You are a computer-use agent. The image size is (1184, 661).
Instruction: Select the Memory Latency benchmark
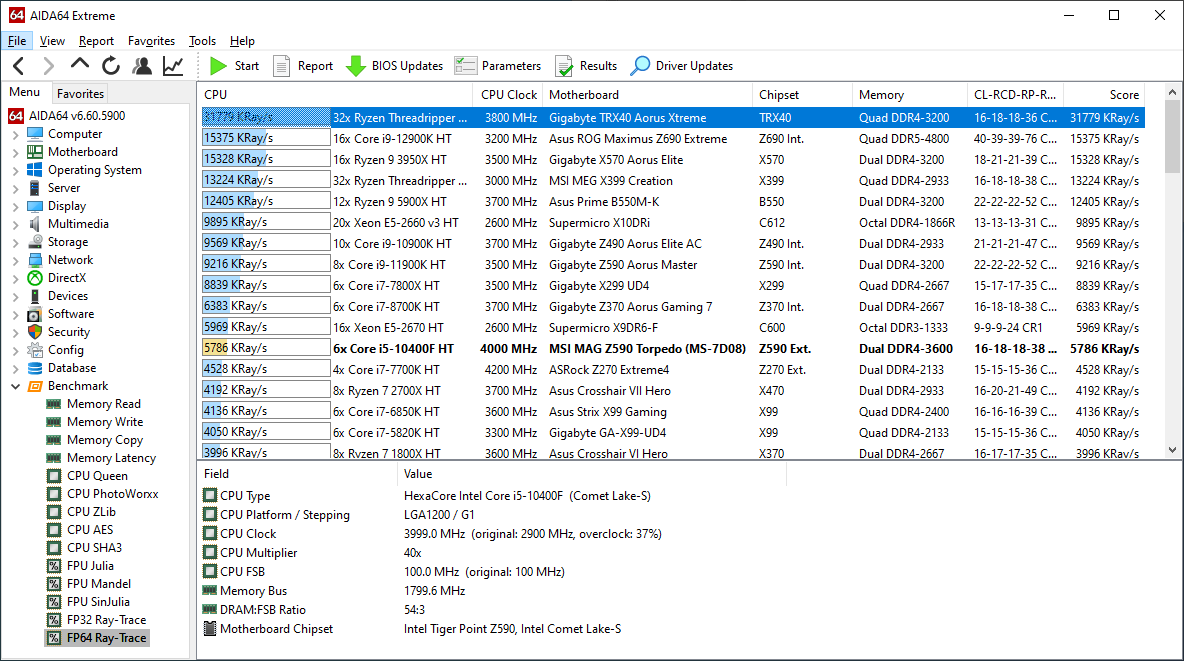pyautogui.click(x=111, y=458)
